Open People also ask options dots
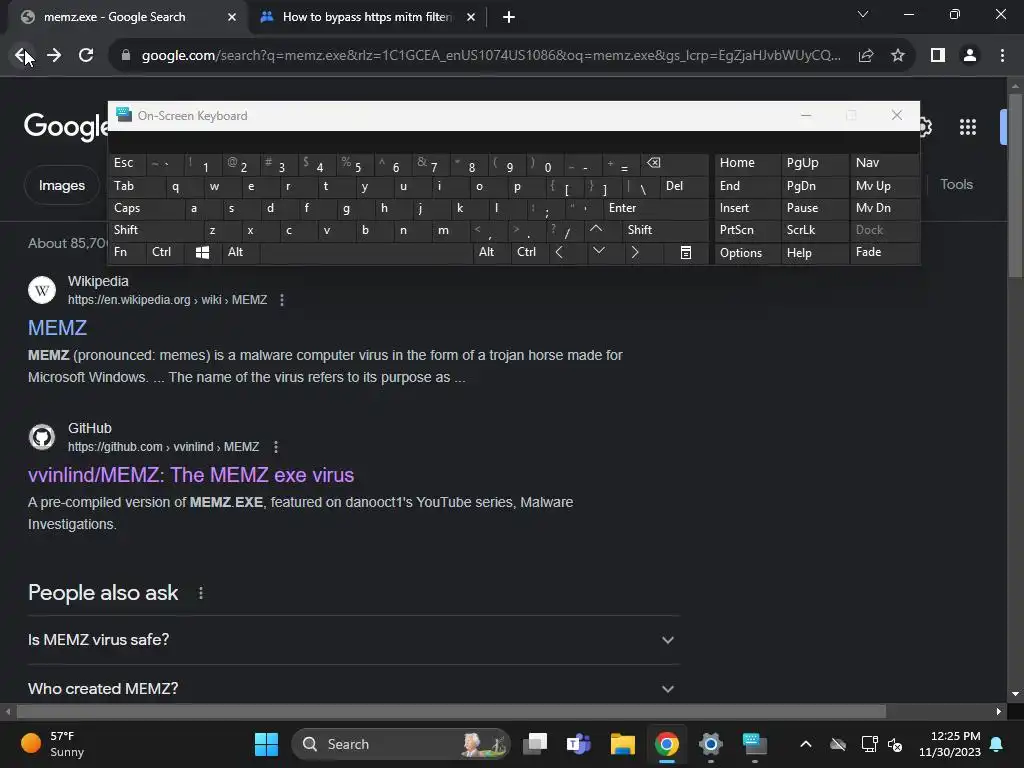The image size is (1024, 768). tap(201, 593)
